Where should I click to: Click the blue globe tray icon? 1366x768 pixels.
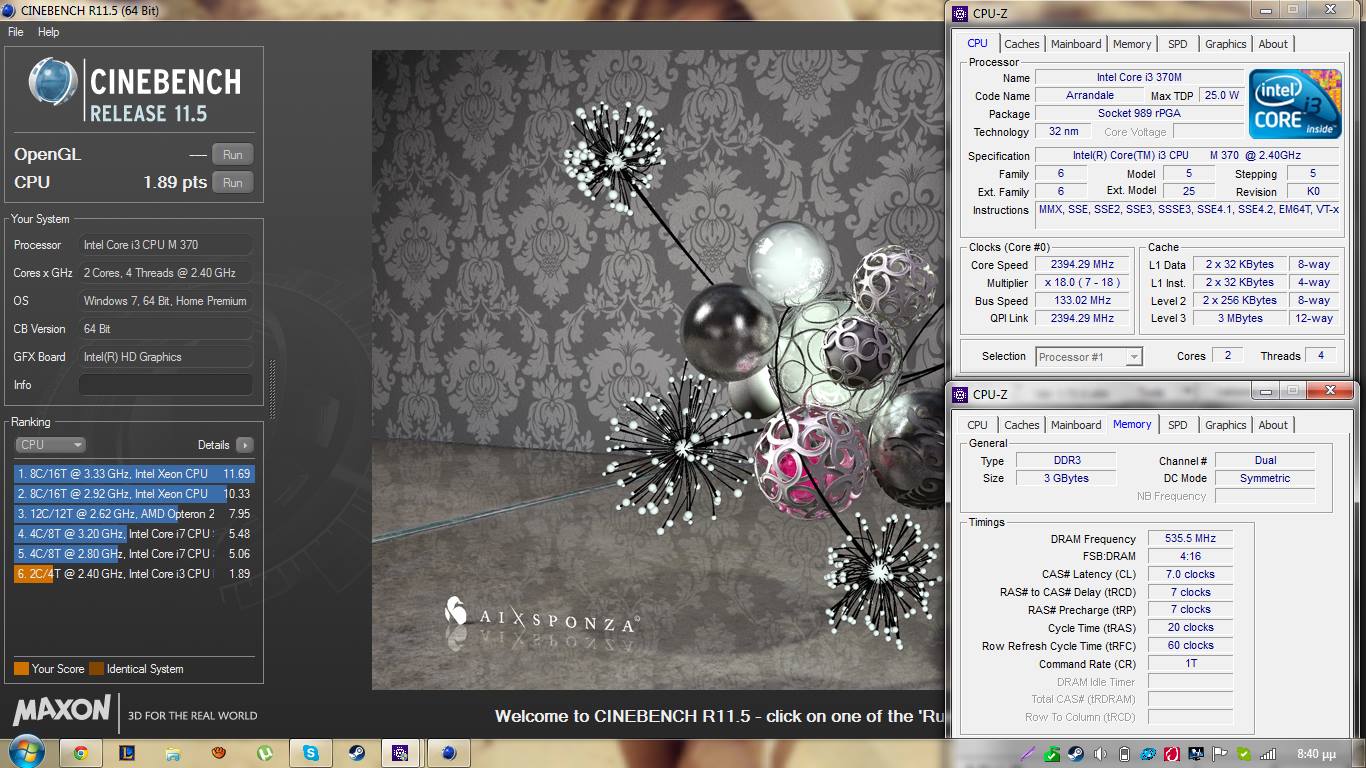(x=1148, y=754)
